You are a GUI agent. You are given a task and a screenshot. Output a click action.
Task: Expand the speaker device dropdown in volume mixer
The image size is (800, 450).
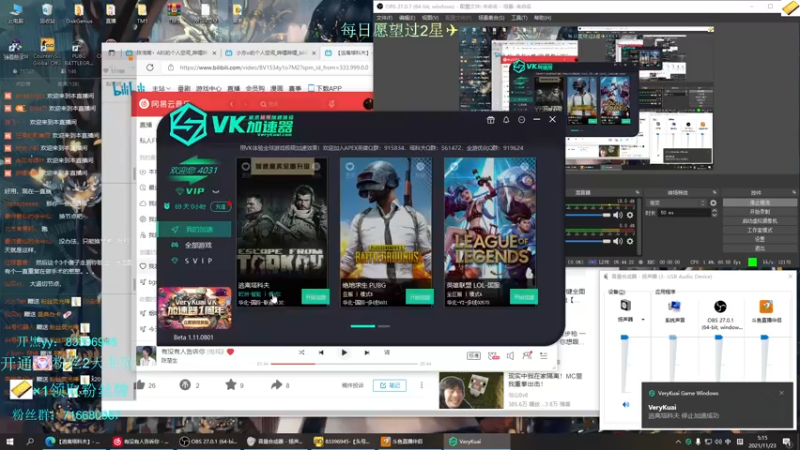[x=643, y=320]
